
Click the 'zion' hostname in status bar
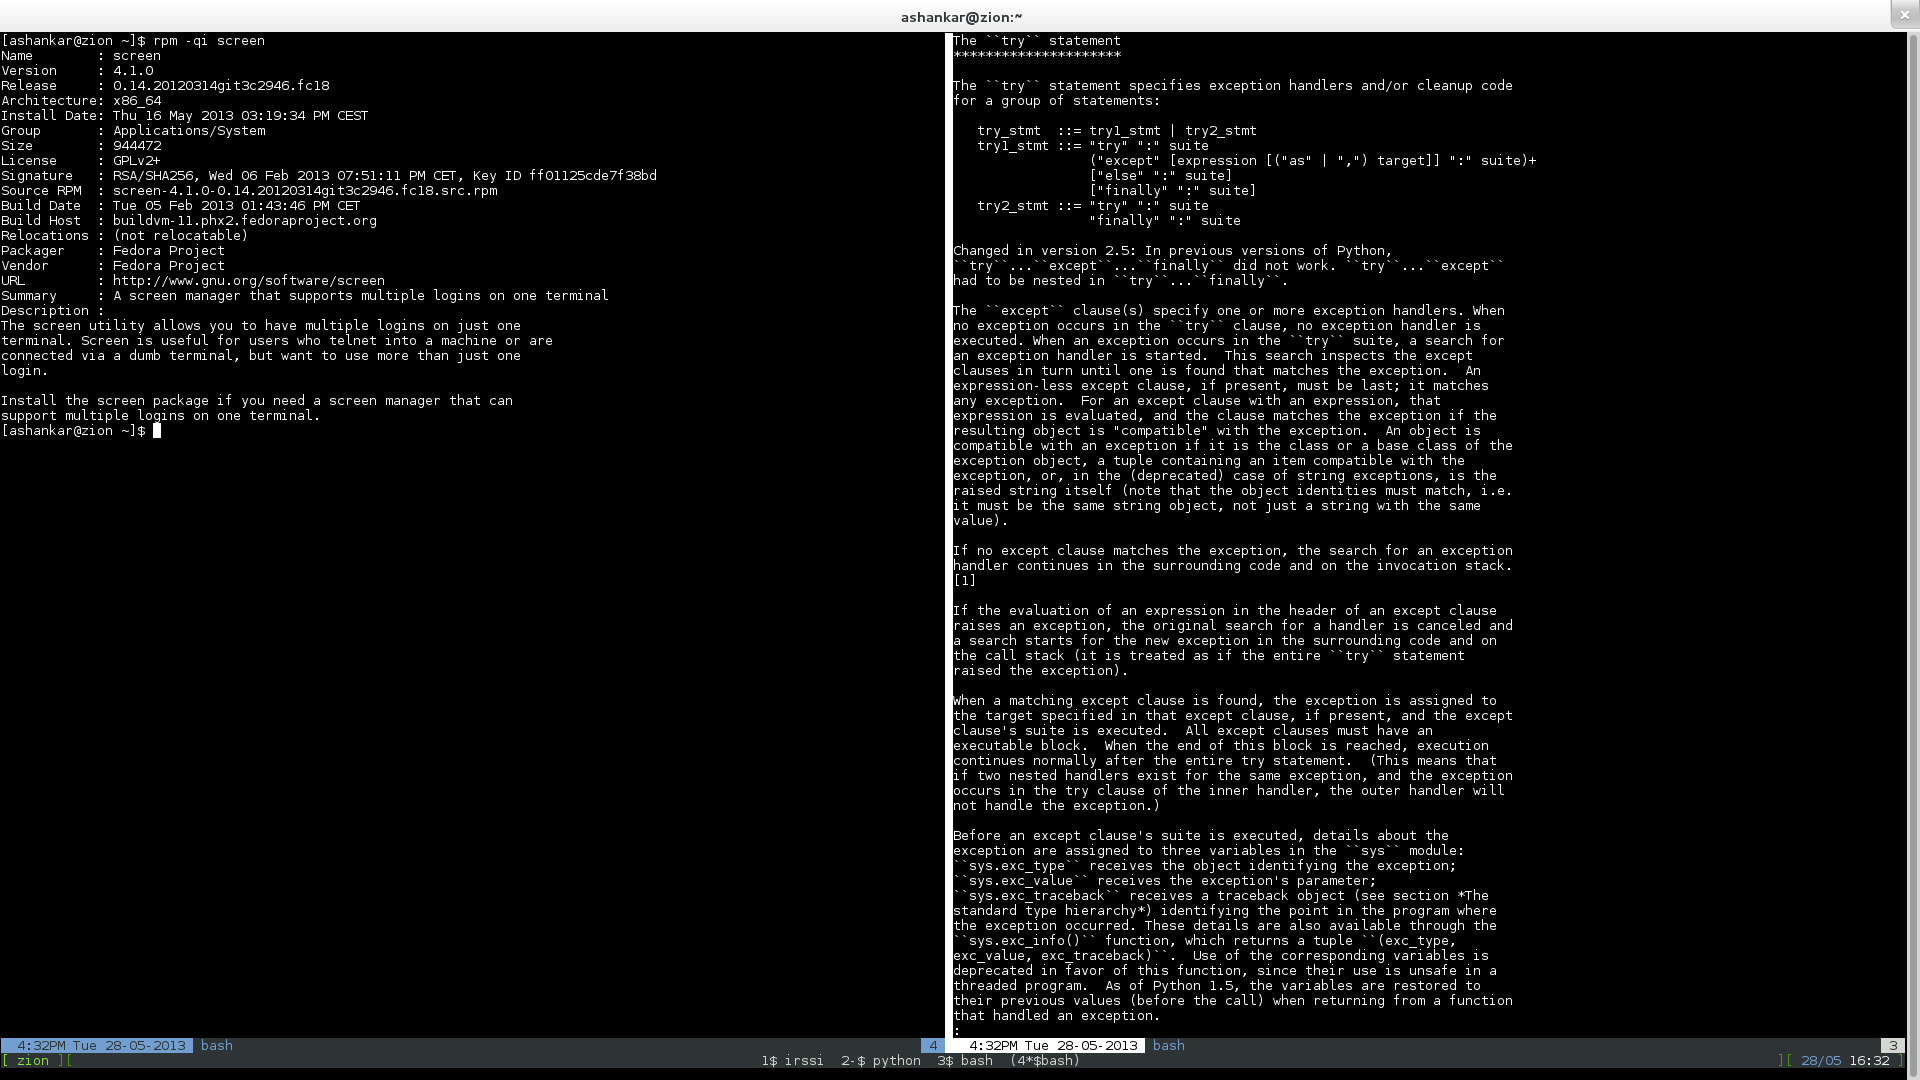tap(33, 1061)
